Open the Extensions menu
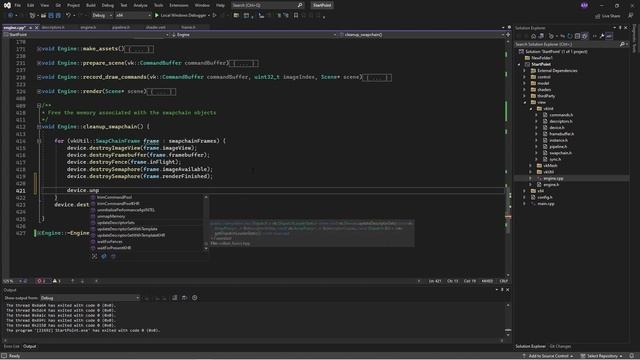The width and height of the screenshot is (640, 360). [179, 5]
